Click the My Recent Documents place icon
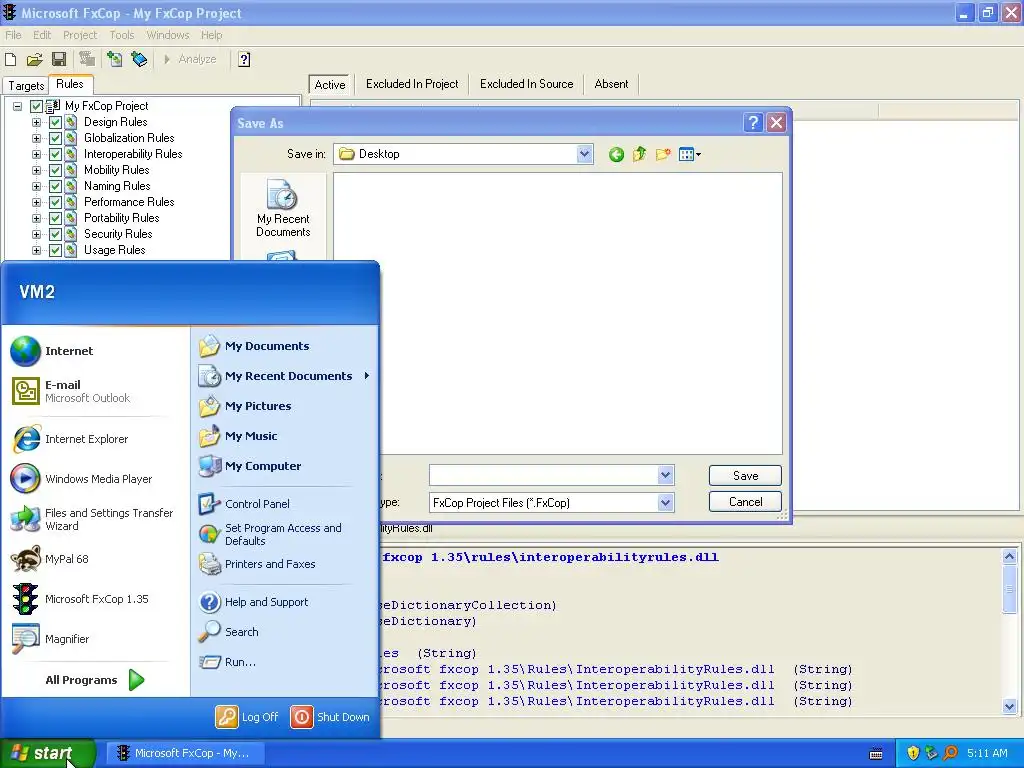The image size is (1024, 768). coord(283,208)
